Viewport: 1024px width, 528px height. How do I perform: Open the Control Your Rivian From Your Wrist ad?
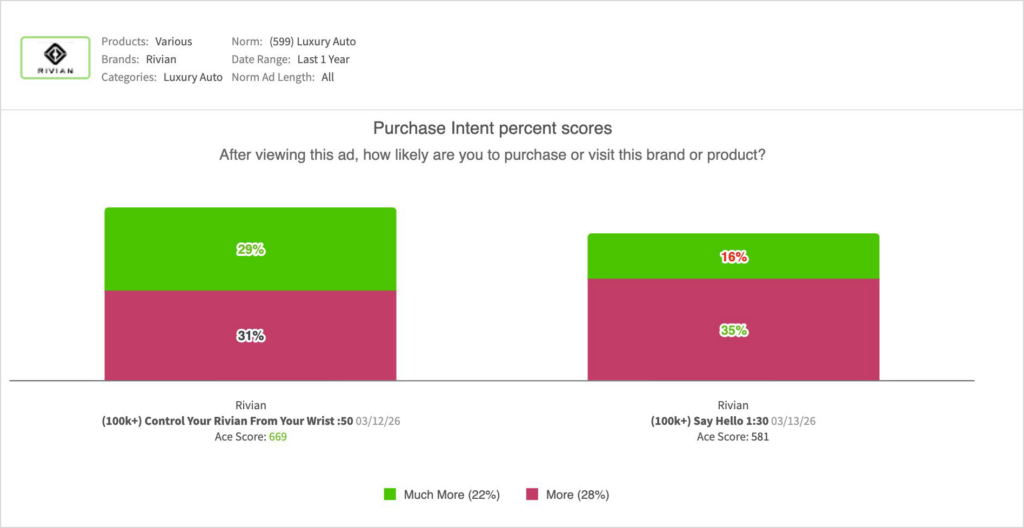(232, 421)
